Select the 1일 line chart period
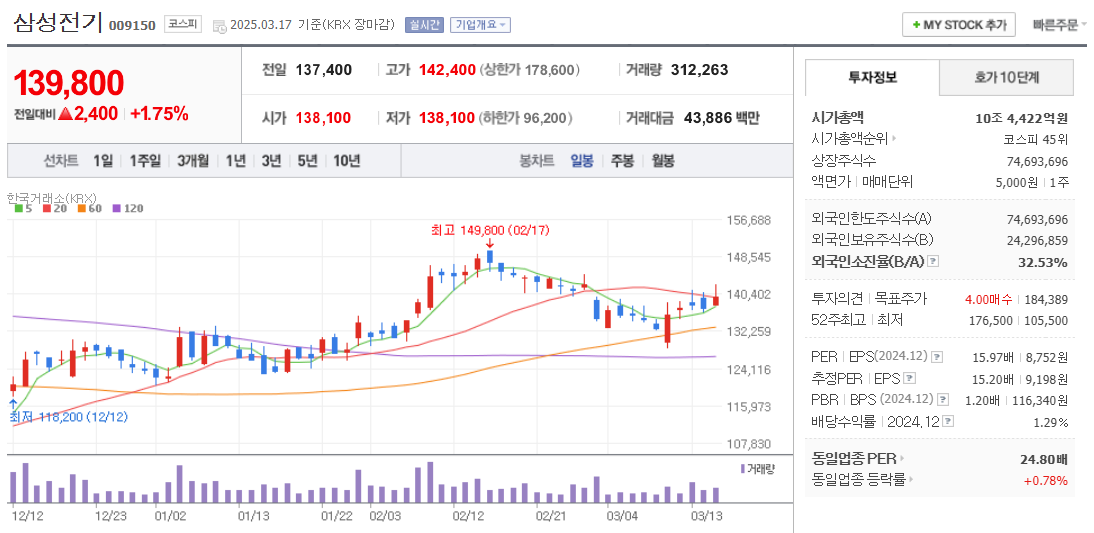Viewport: 1094px width, 533px height. coord(103,161)
